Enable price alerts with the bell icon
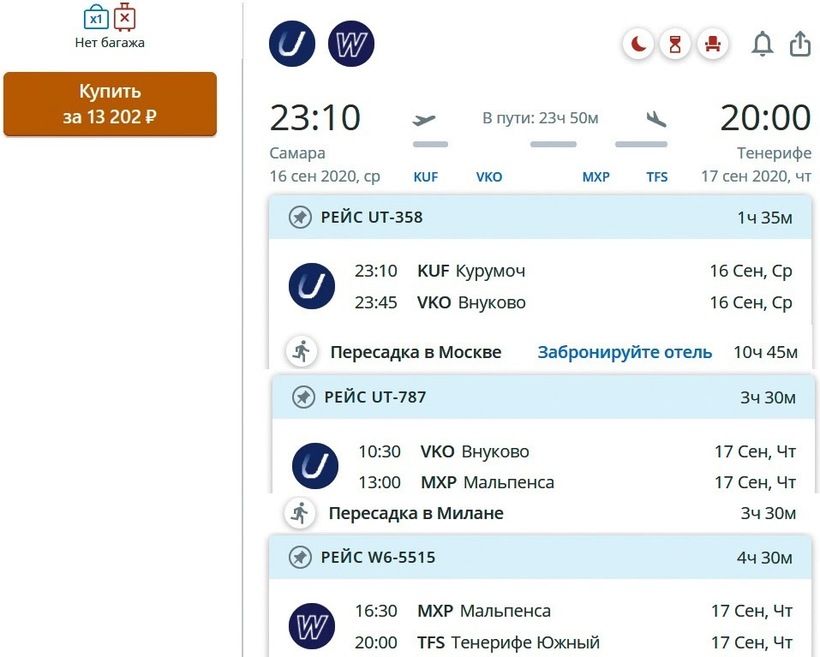 click(762, 44)
